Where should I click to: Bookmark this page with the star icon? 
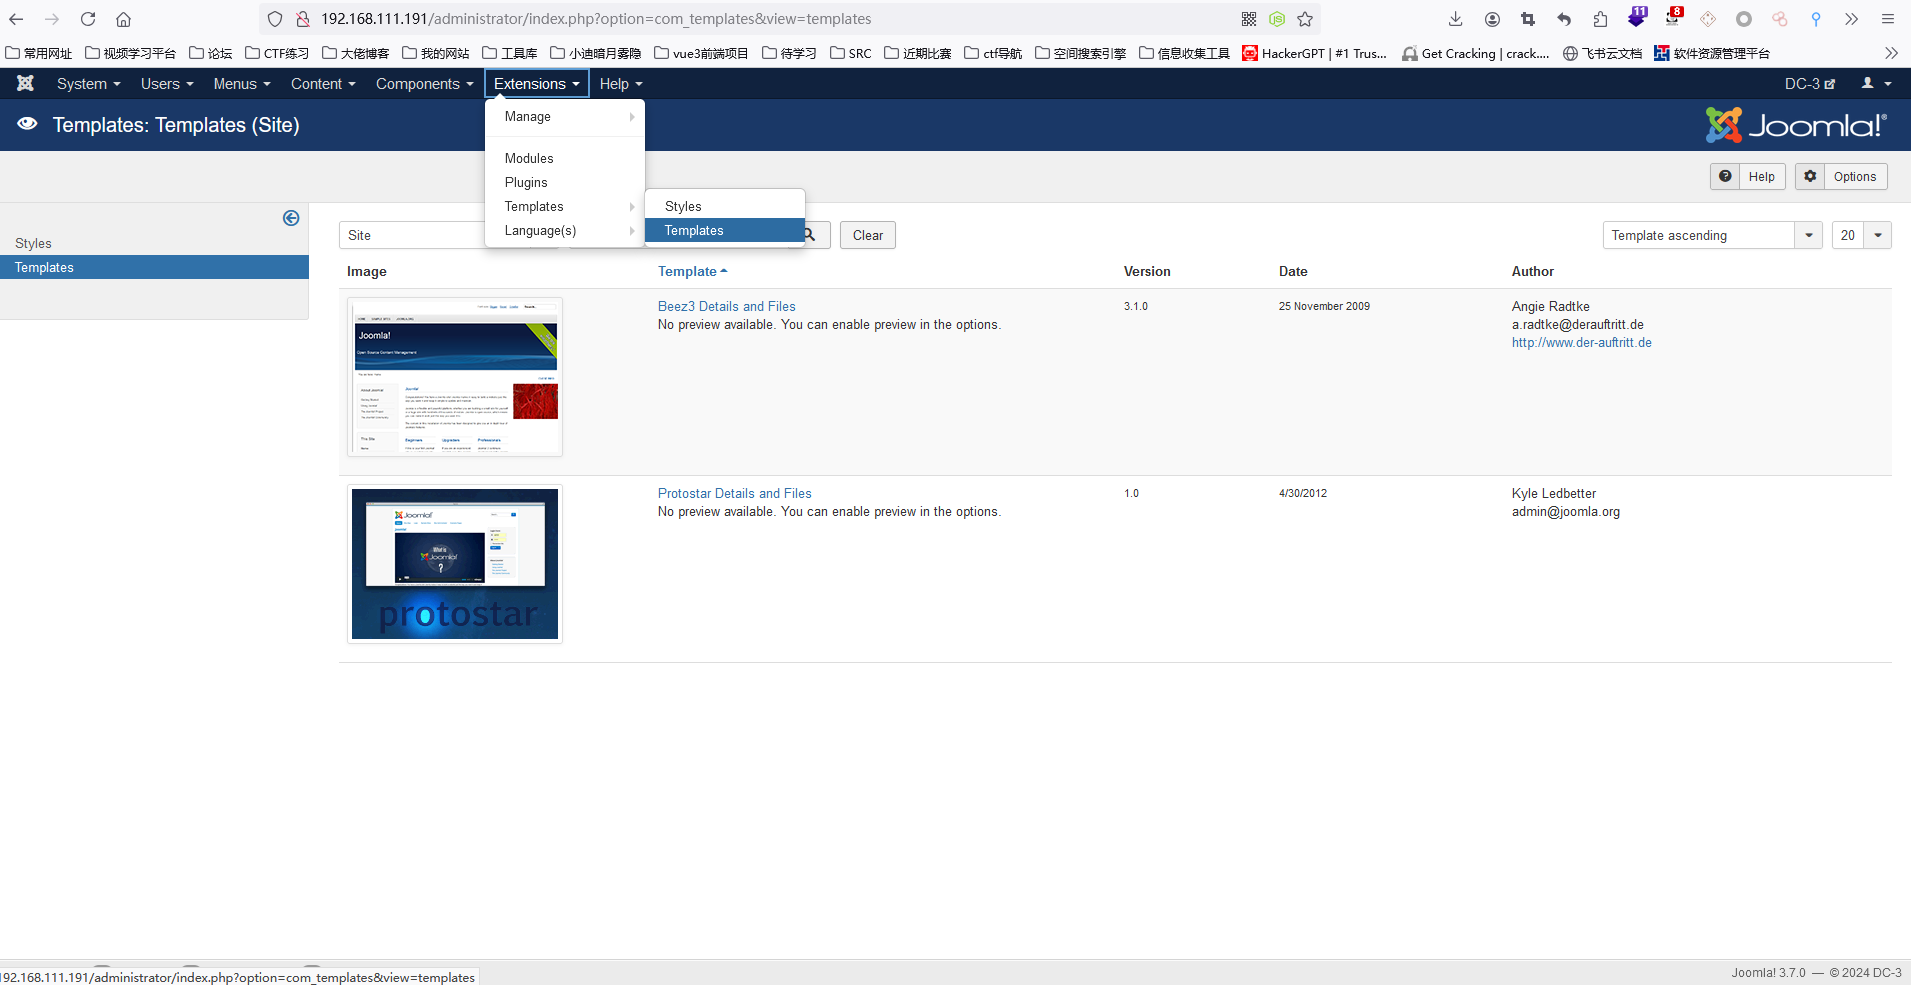[x=1305, y=19]
